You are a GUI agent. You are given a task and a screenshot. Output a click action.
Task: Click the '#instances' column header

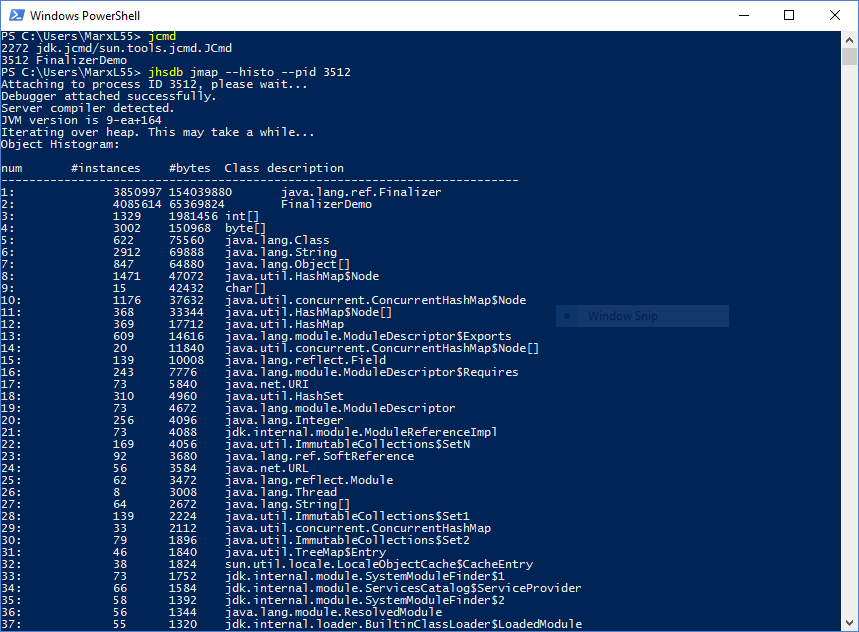tap(106, 168)
